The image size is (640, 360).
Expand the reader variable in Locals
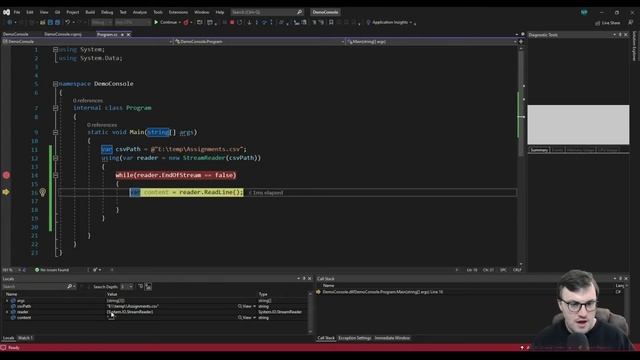(7, 312)
